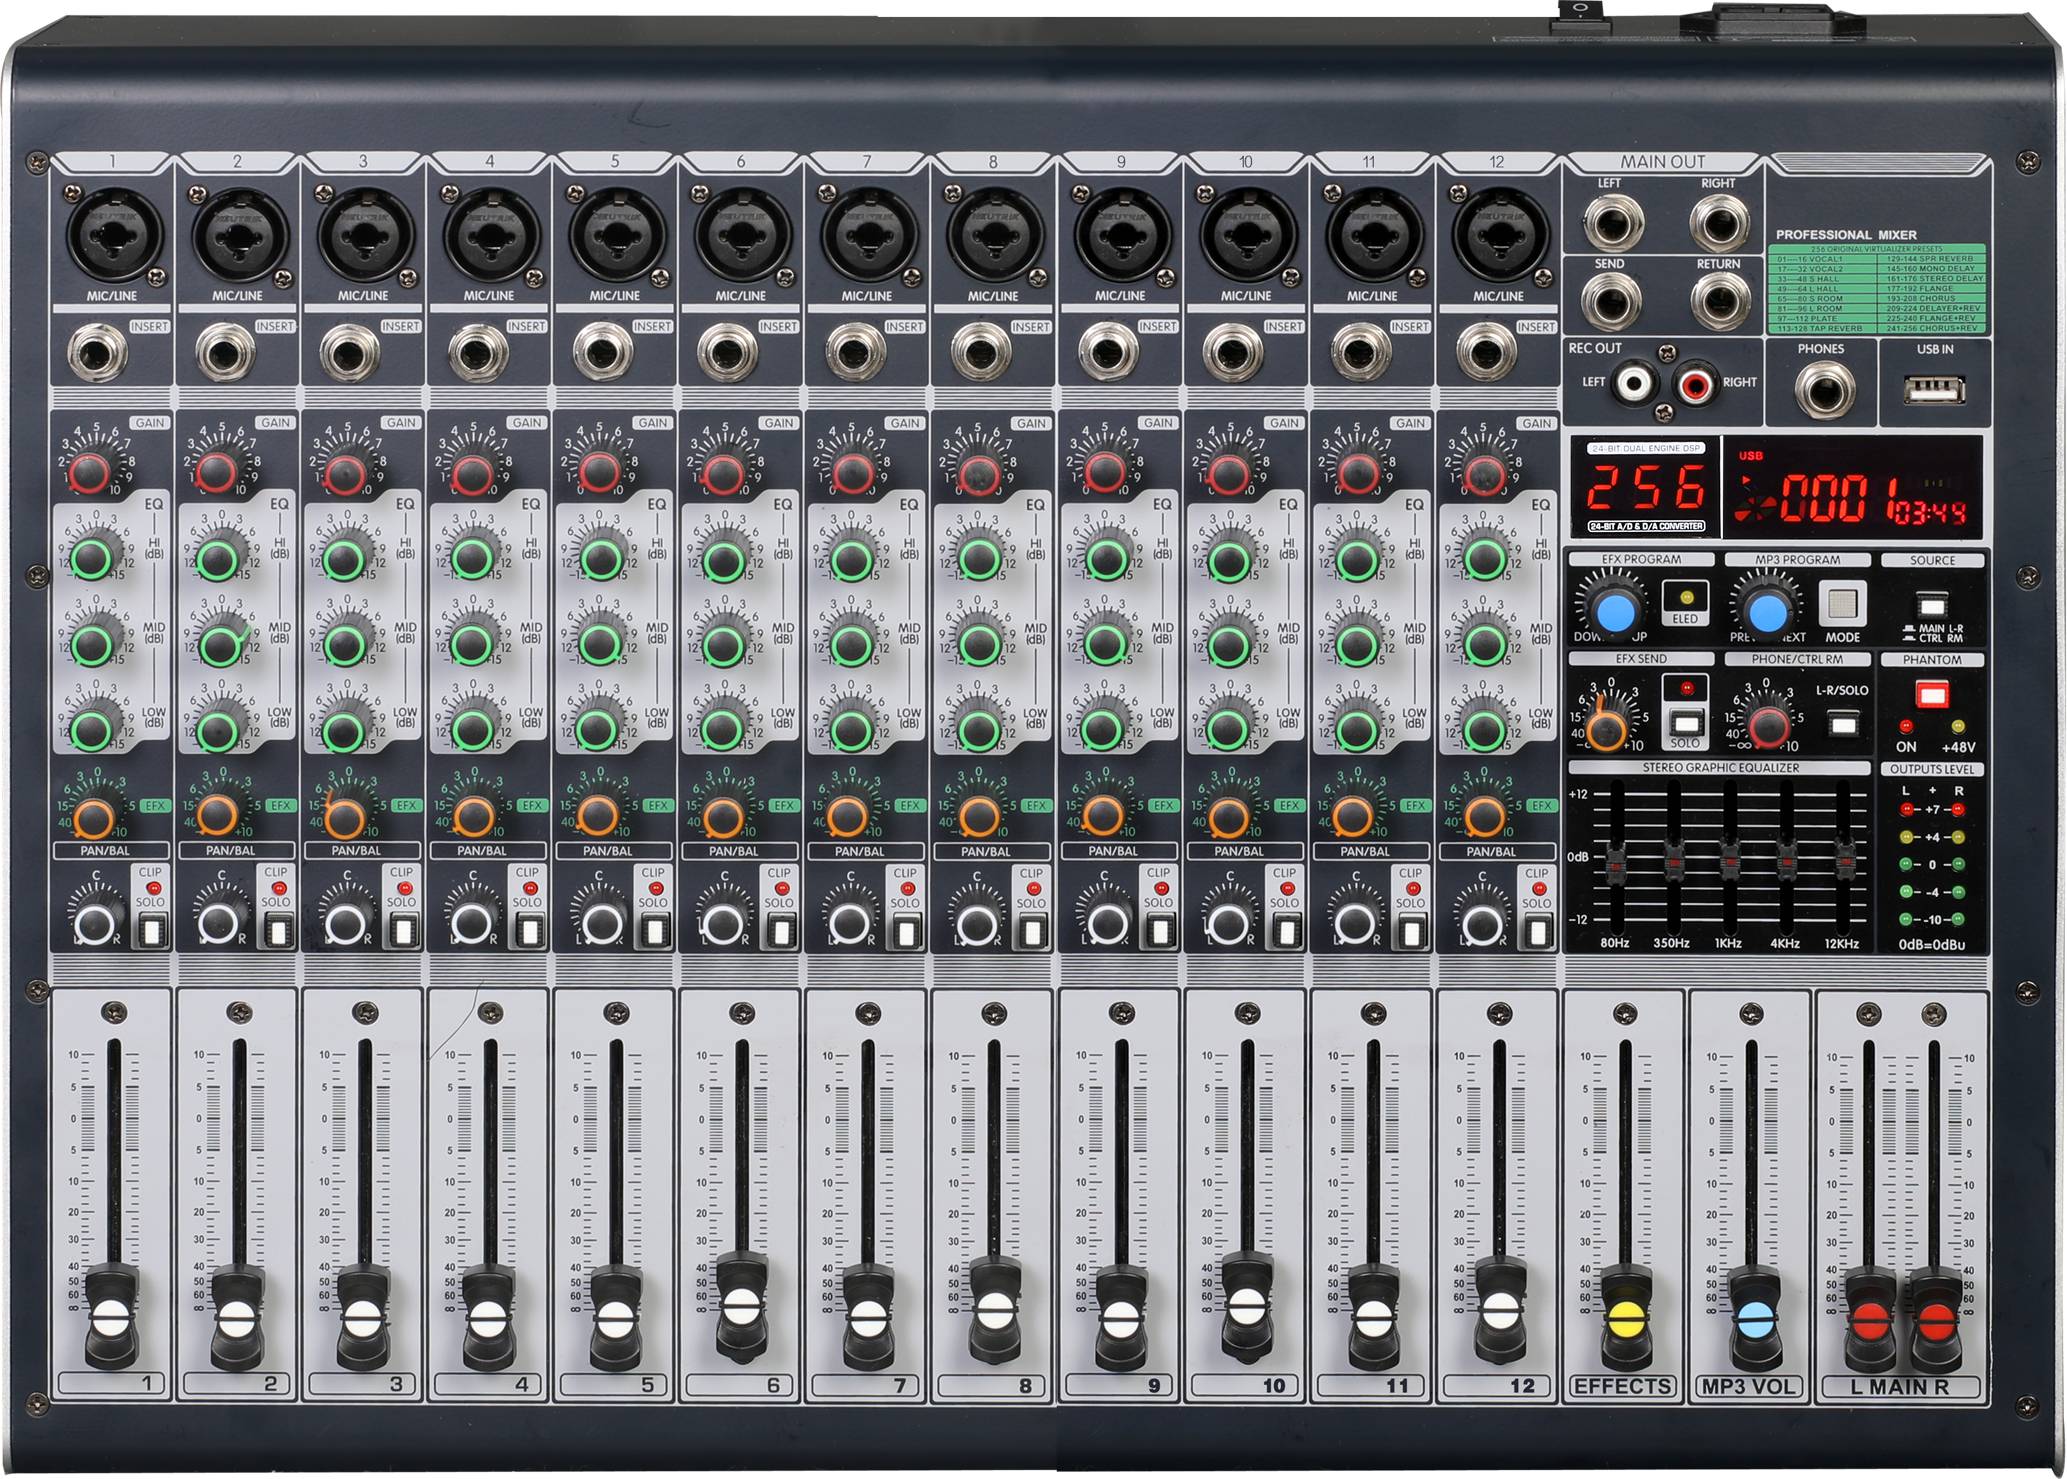Toggle the SOURCE MAIN L-R / CTRL RM switch
Screen dimensions: 2067x1479
click(1932, 606)
